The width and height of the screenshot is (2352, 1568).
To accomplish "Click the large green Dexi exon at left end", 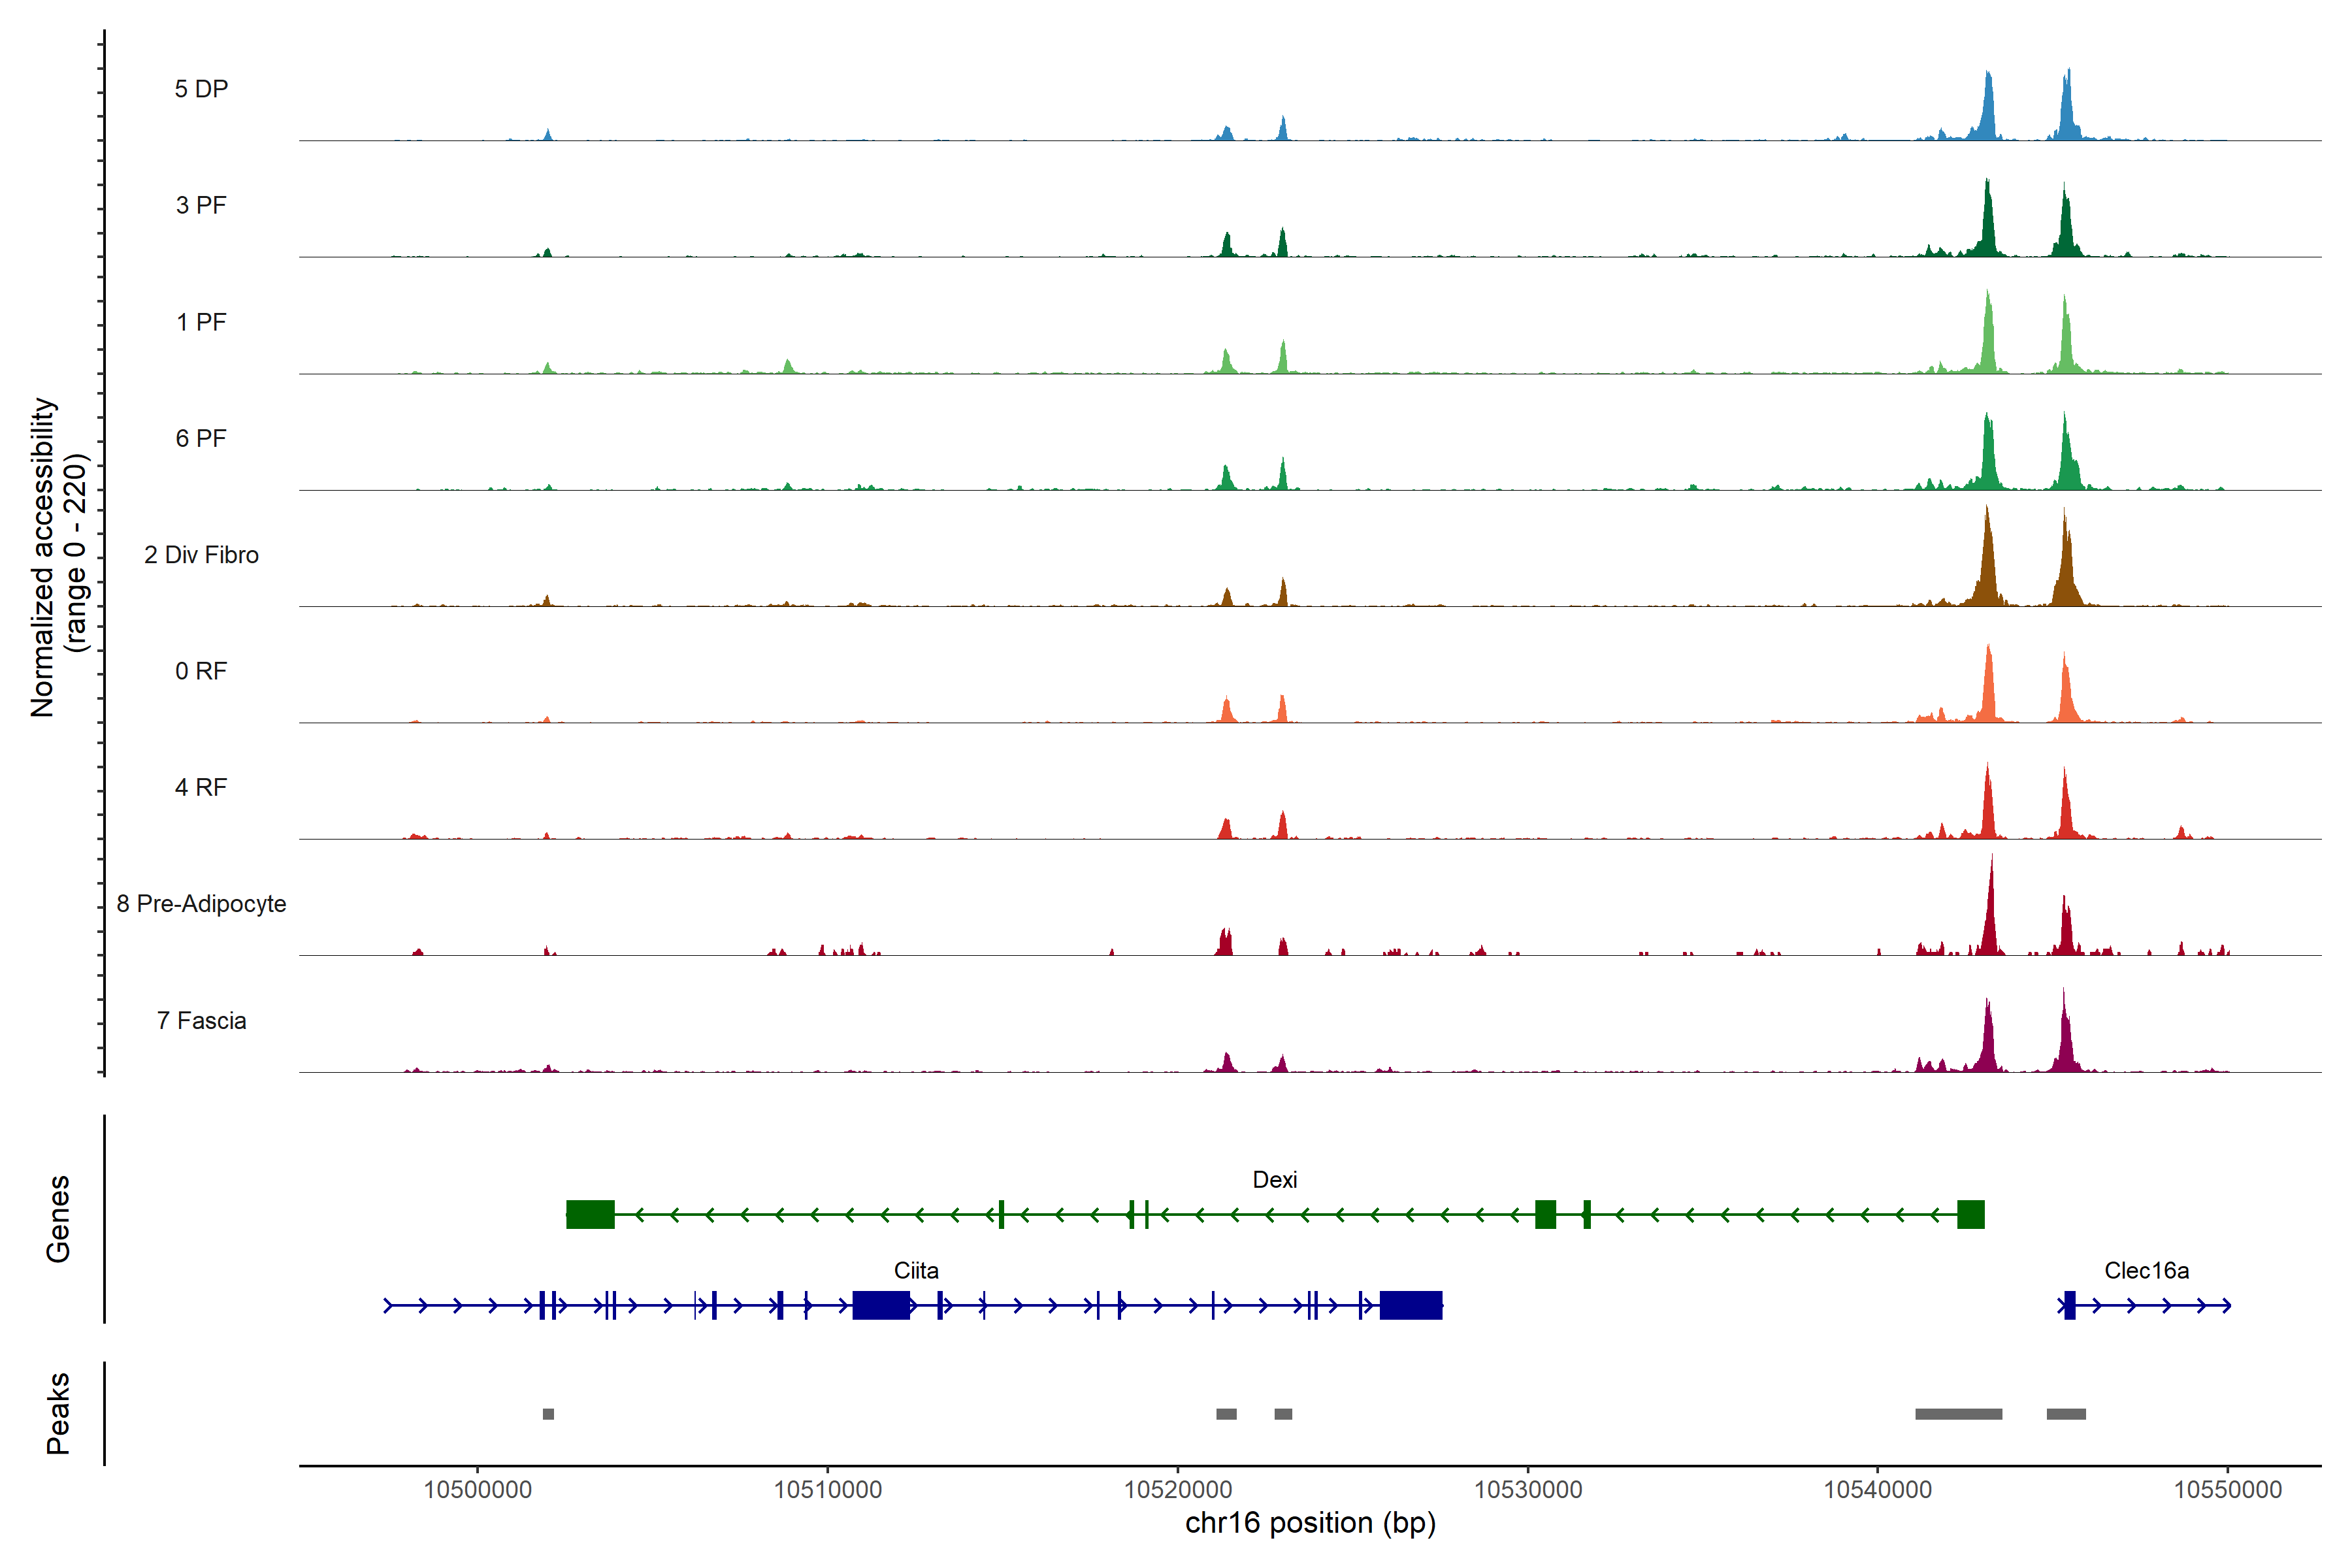I will 590,1215.
